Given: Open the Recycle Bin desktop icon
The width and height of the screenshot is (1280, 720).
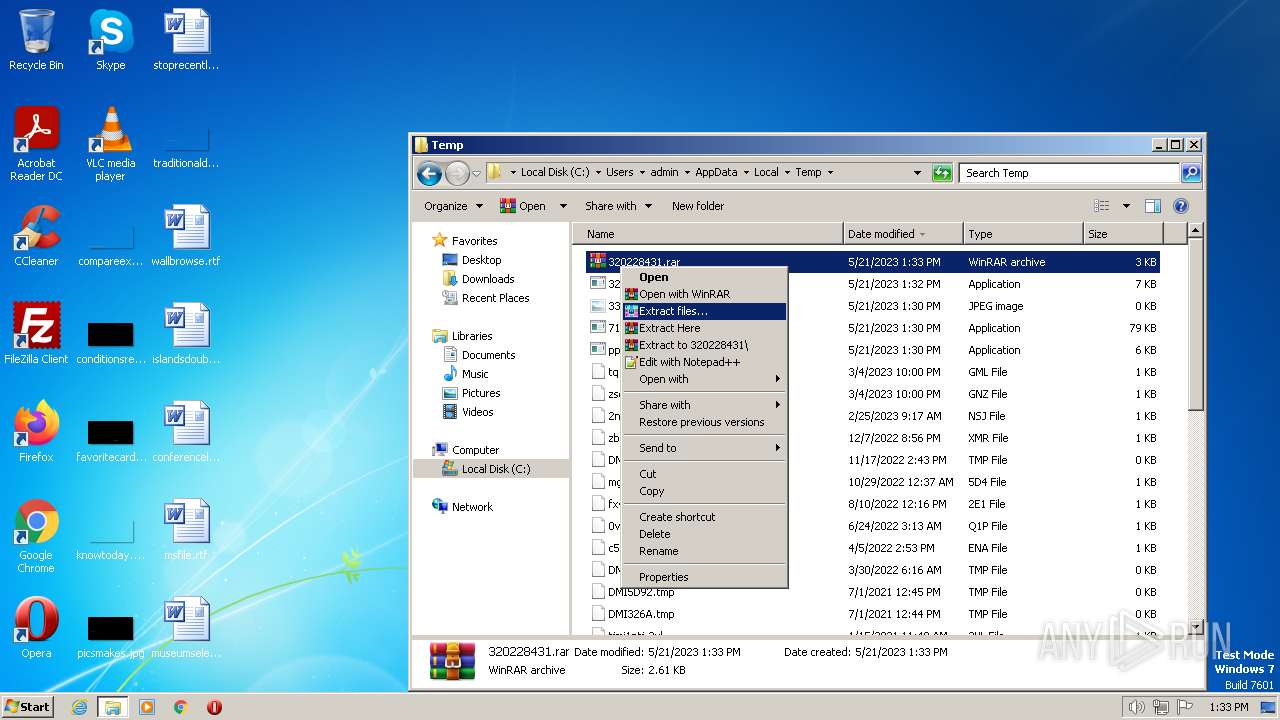Looking at the screenshot, I should 36,40.
